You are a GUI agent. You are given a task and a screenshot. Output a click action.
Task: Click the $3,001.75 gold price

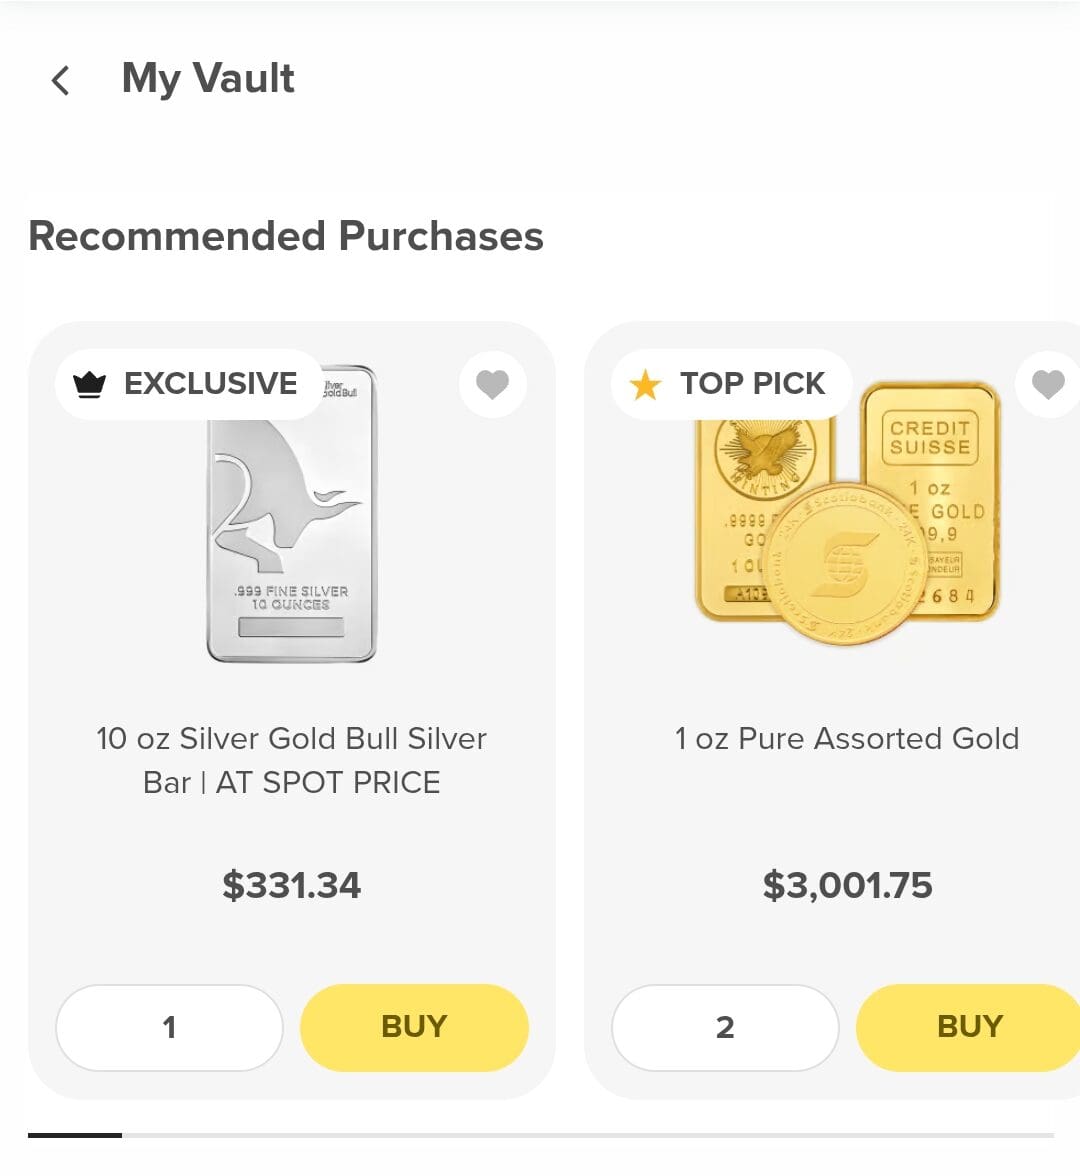(847, 885)
